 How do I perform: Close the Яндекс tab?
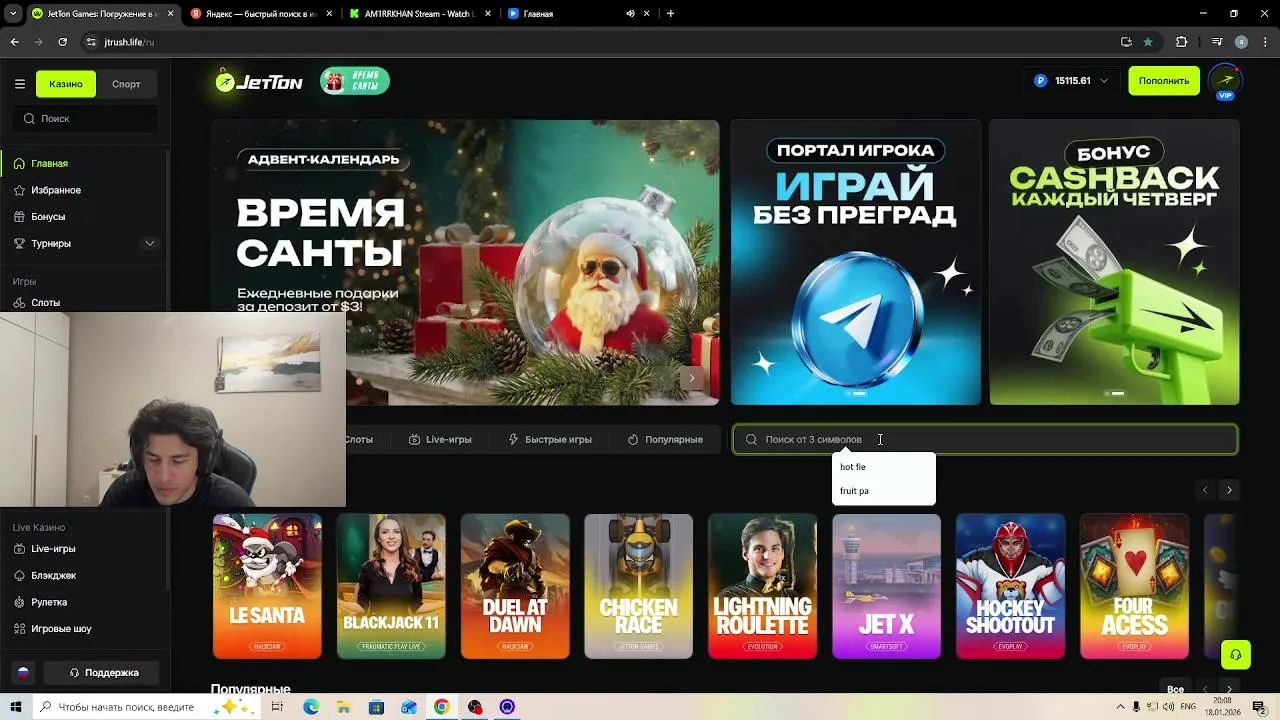pyautogui.click(x=329, y=14)
